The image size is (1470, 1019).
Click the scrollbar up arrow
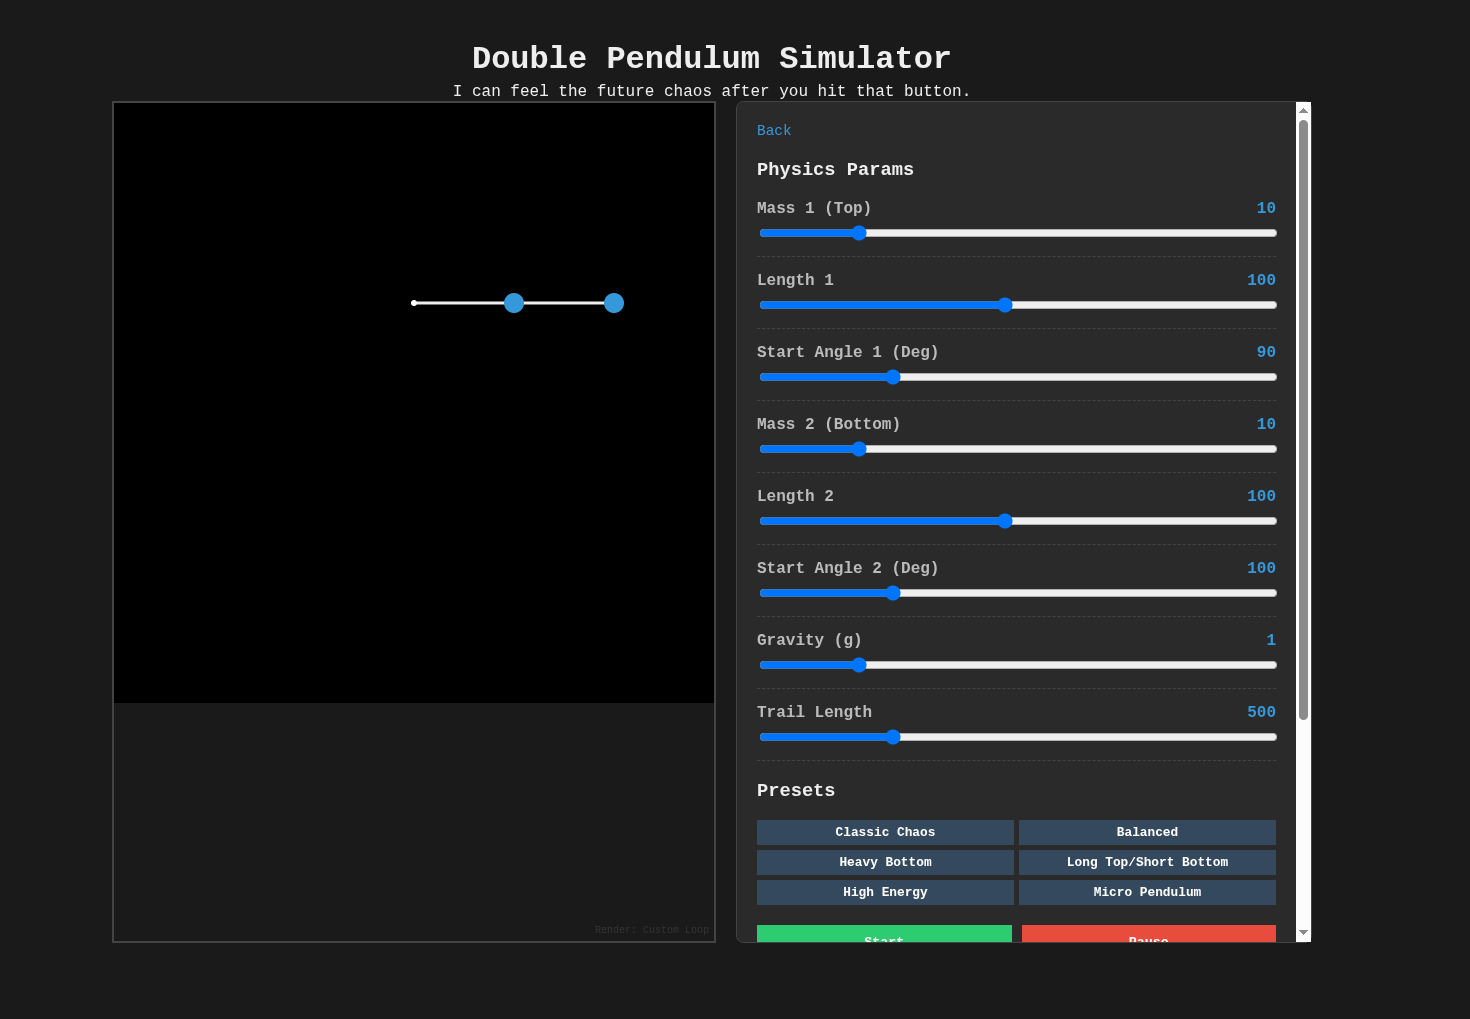pyautogui.click(x=1303, y=110)
